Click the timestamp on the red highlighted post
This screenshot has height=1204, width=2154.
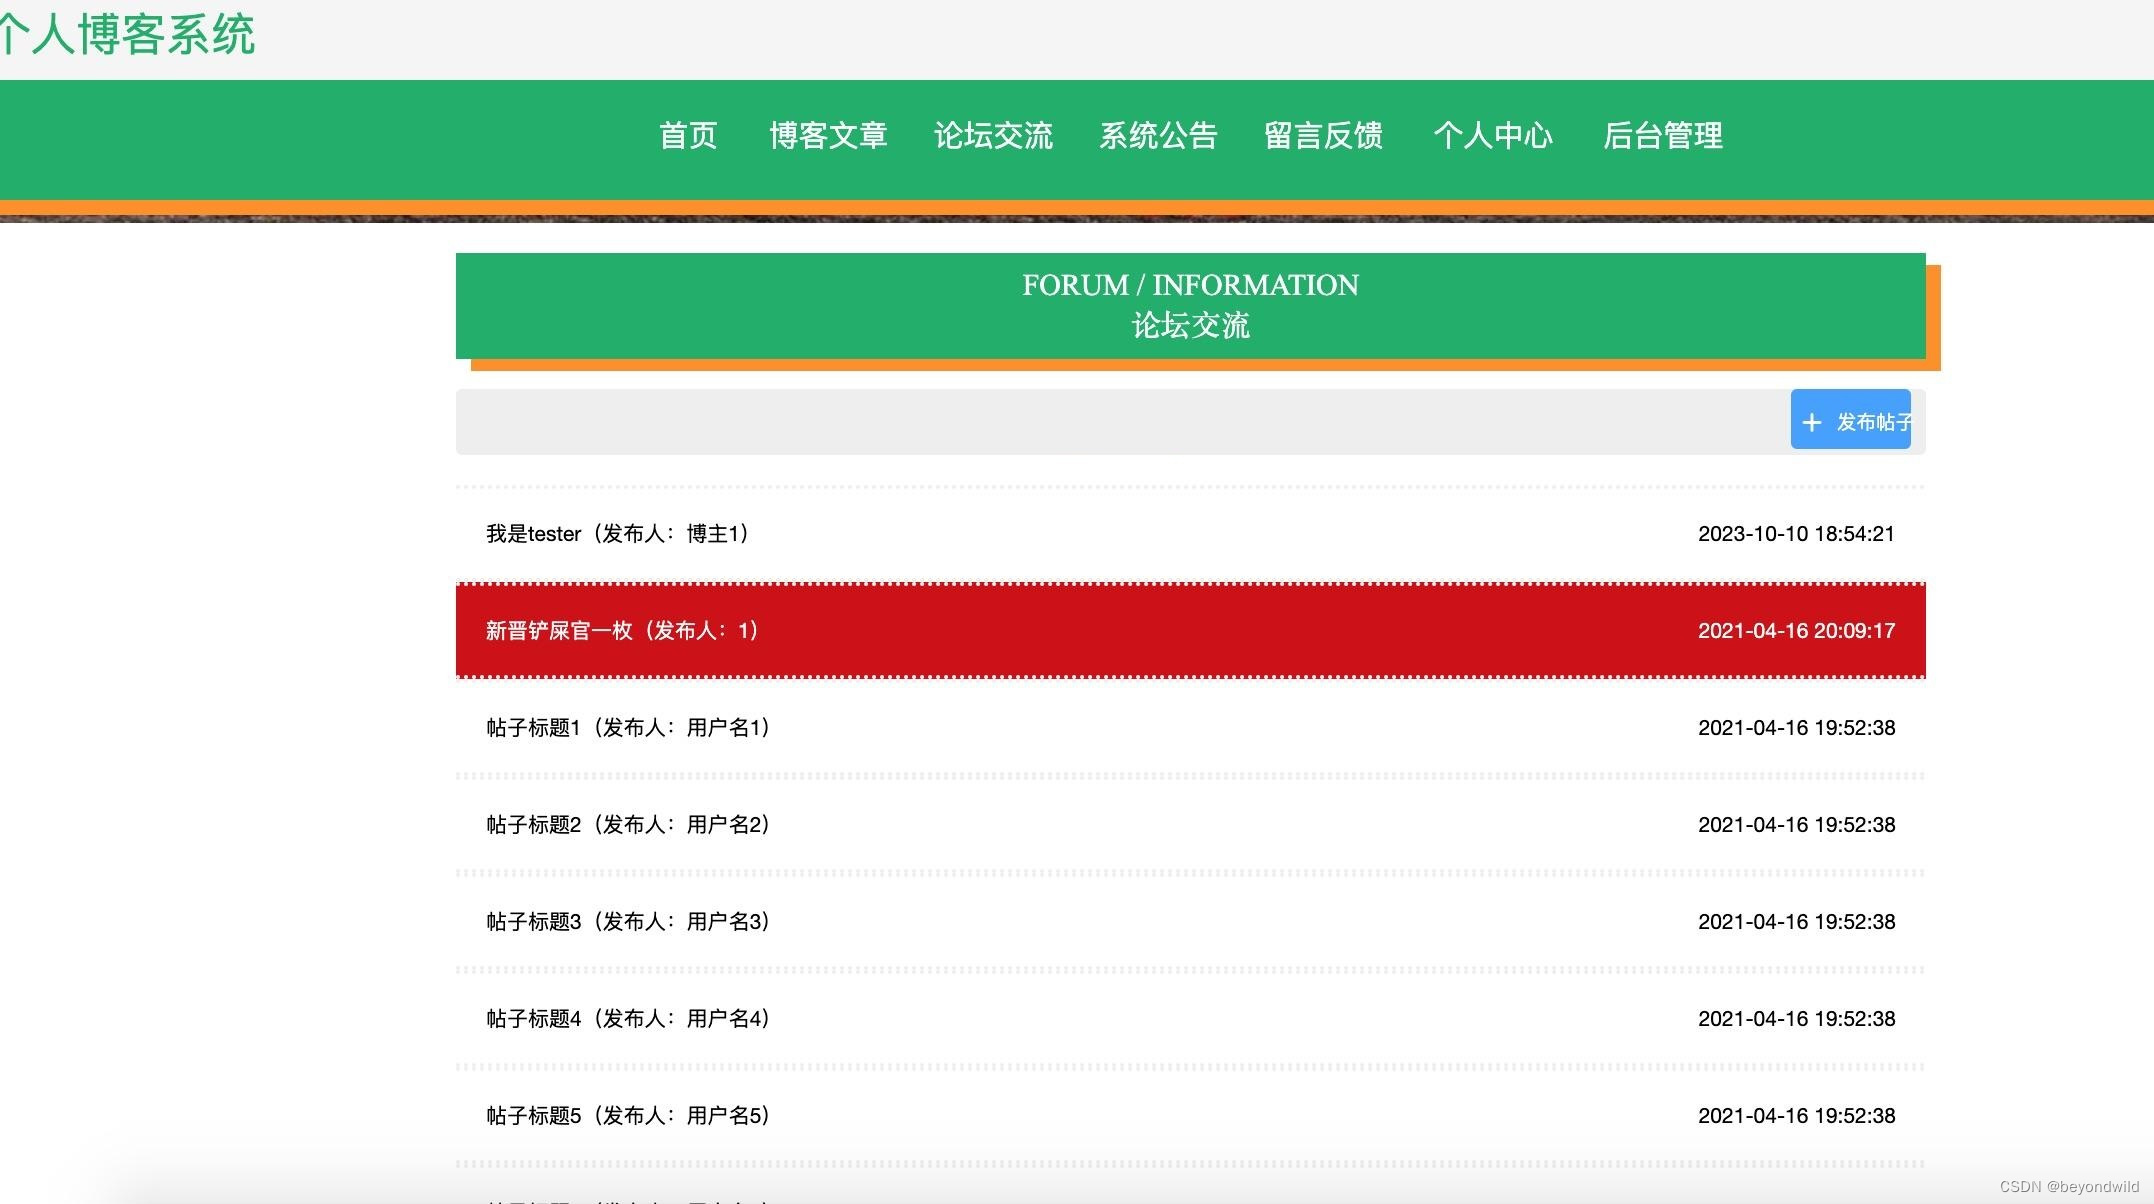(x=1796, y=631)
